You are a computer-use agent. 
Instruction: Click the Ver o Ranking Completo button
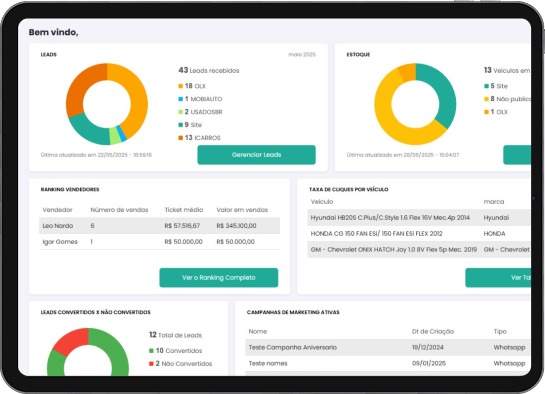tap(219, 277)
